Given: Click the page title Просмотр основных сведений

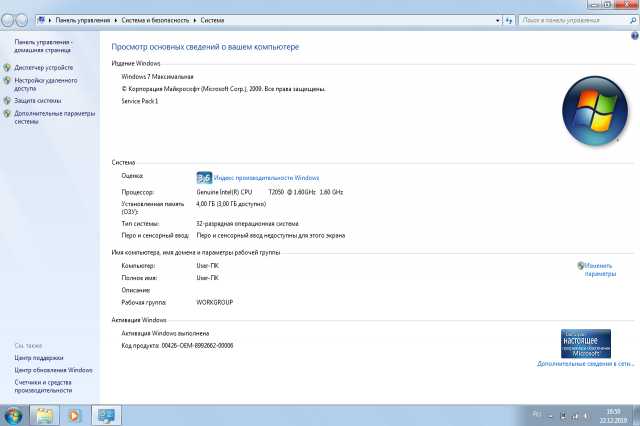Looking at the screenshot, I should click(x=205, y=47).
